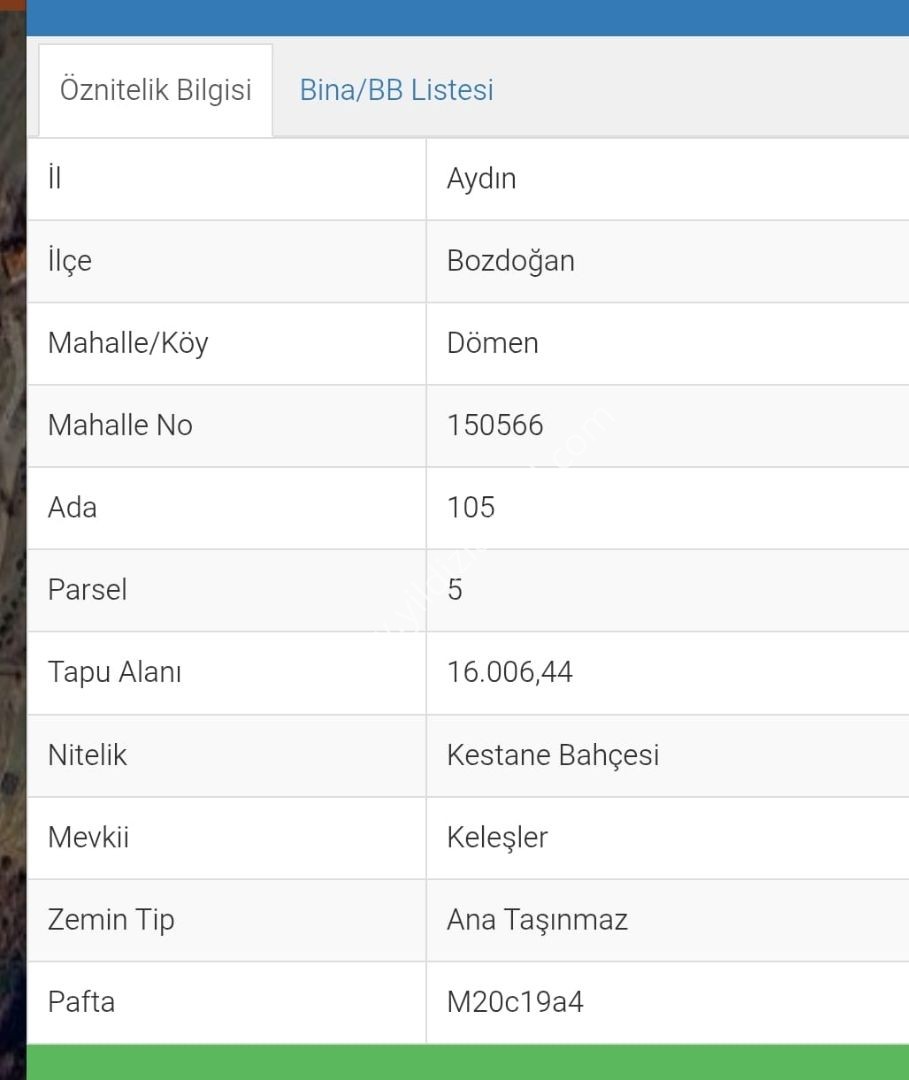Select the Mevkii value Keleşler
Viewport: 909px width, 1080px height.
point(497,836)
